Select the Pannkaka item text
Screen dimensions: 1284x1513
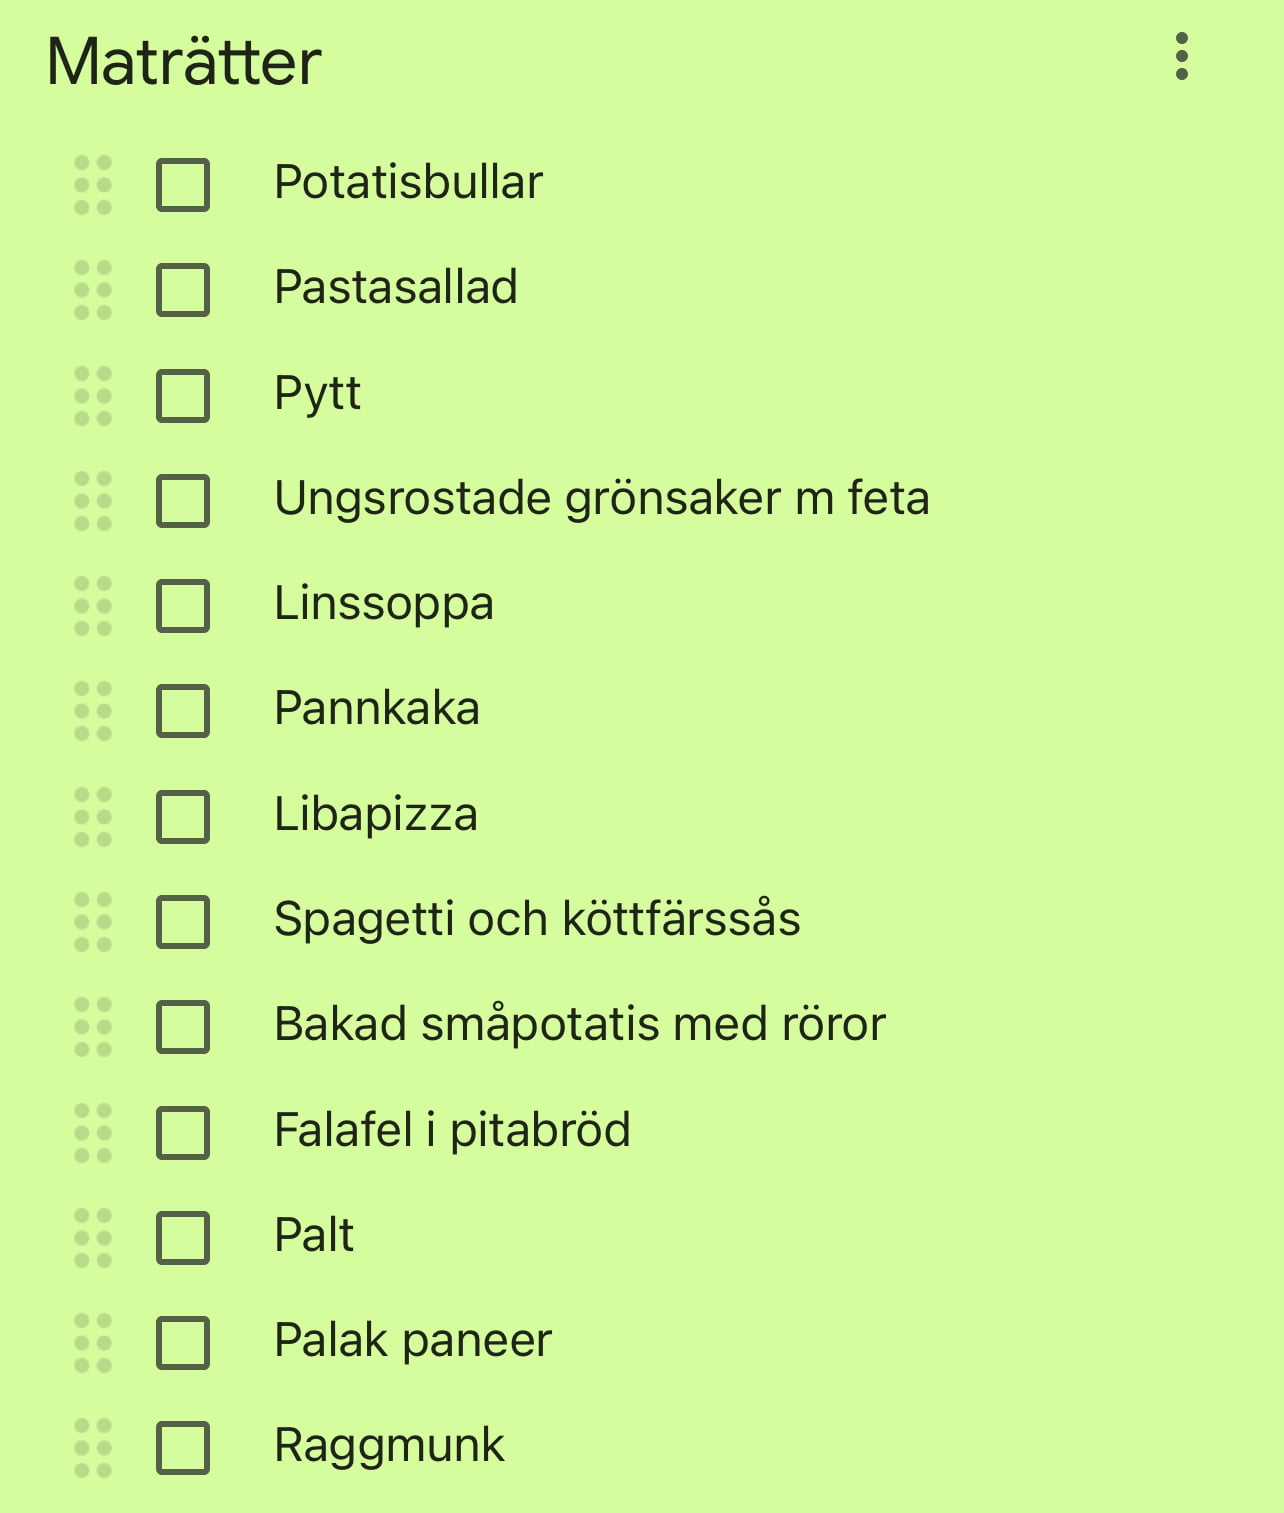[377, 708]
